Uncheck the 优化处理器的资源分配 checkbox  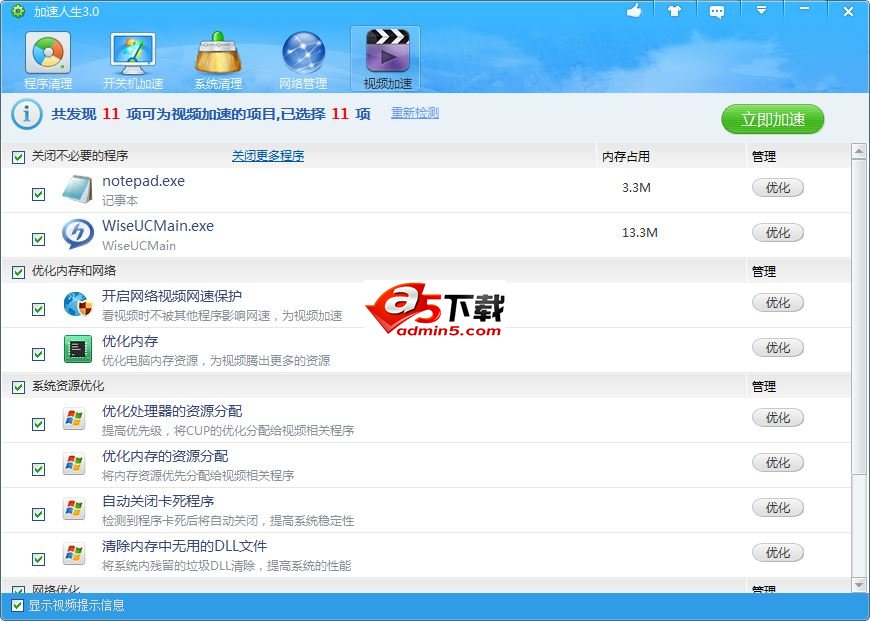pos(38,425)
